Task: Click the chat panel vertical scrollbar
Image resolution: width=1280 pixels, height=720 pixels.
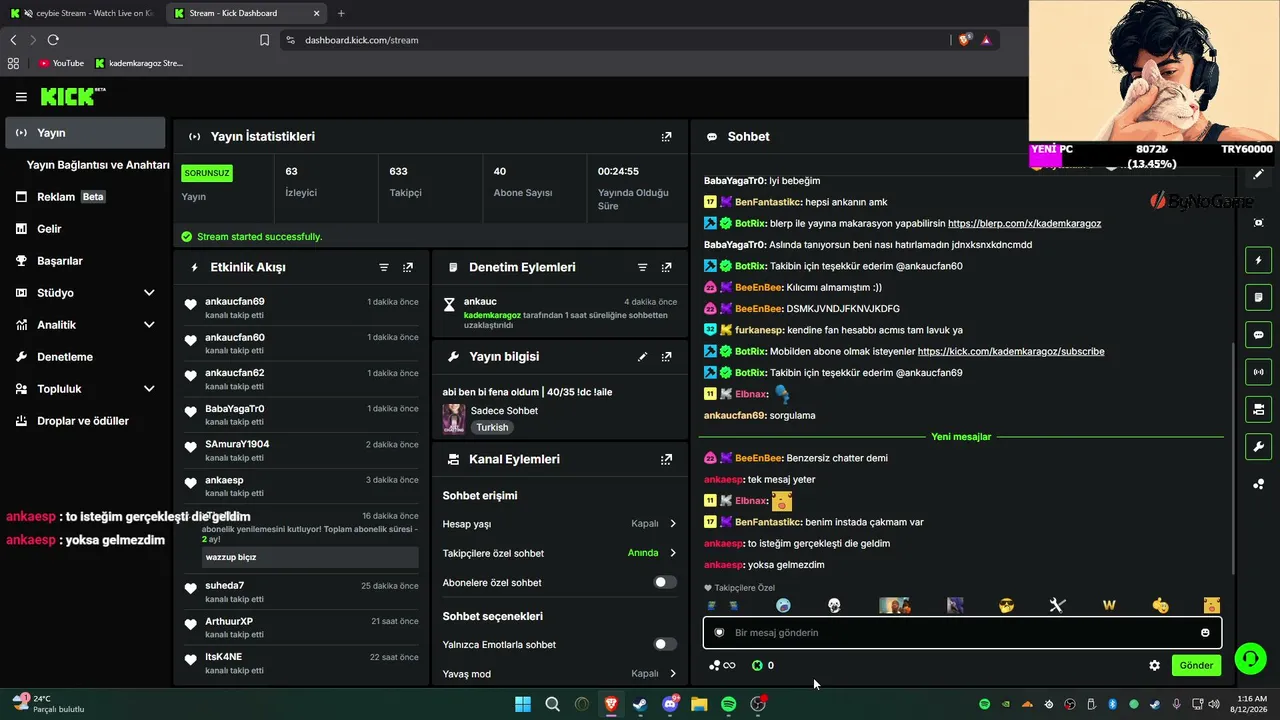Action: click(x=1232, y=457)
